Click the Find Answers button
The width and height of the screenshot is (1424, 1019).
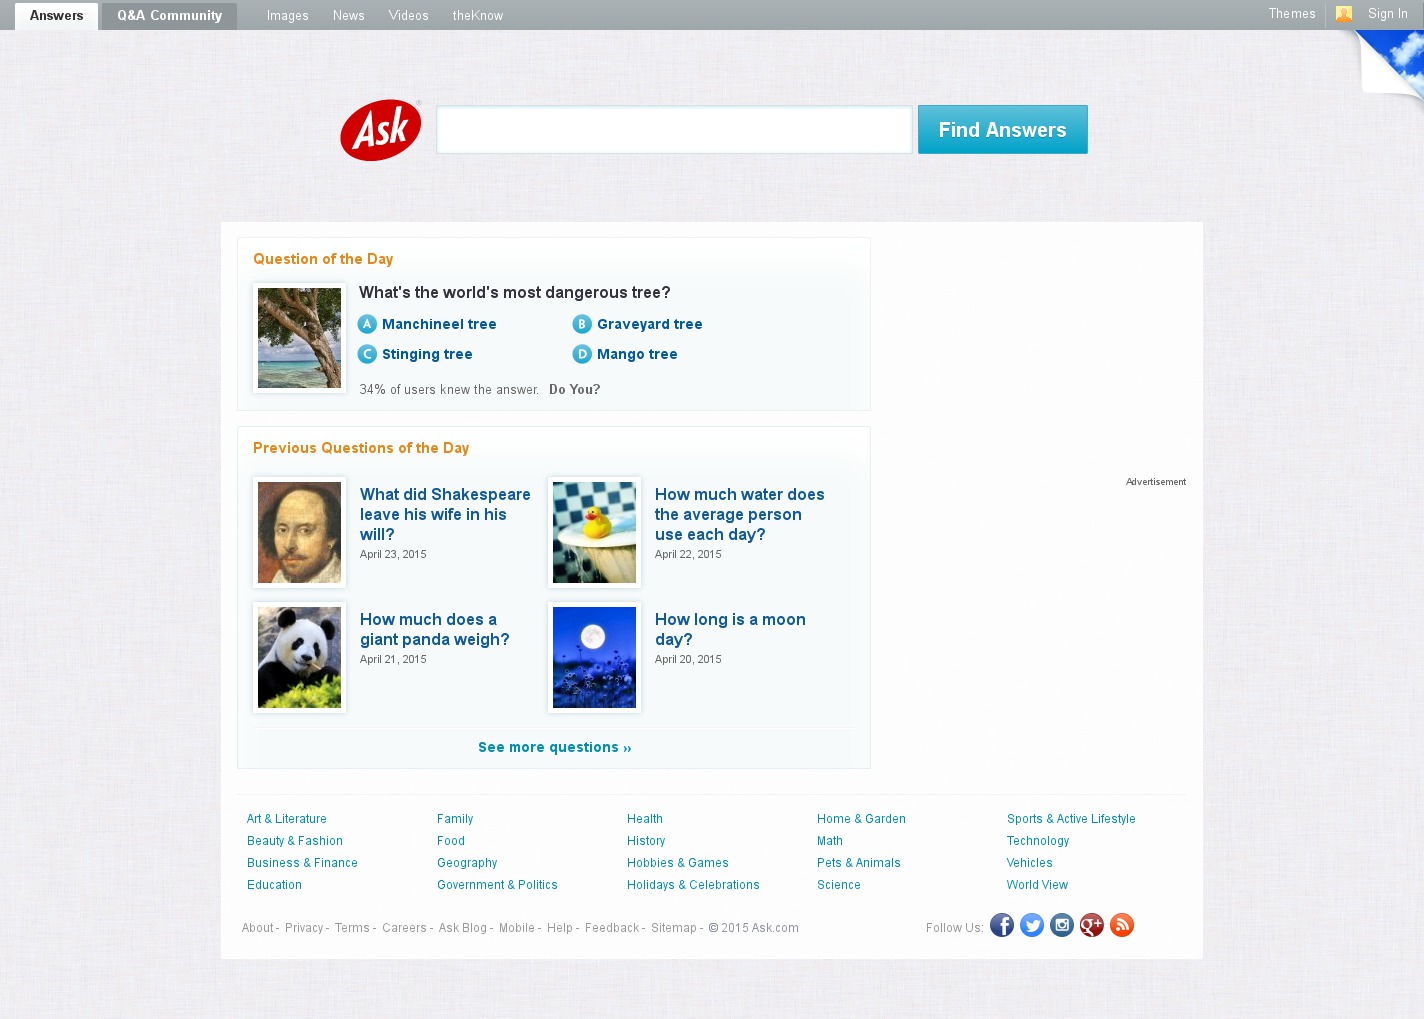pos(1003,130)
